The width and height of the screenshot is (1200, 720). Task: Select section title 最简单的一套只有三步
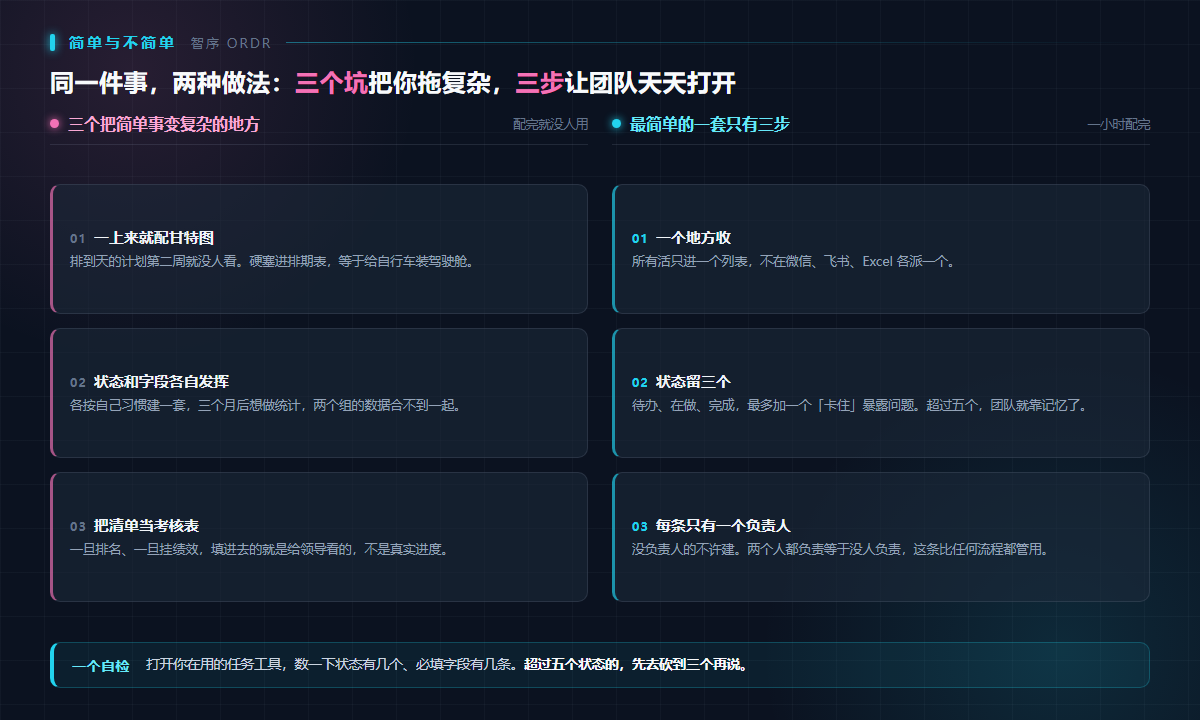click(x=710, y=125)
